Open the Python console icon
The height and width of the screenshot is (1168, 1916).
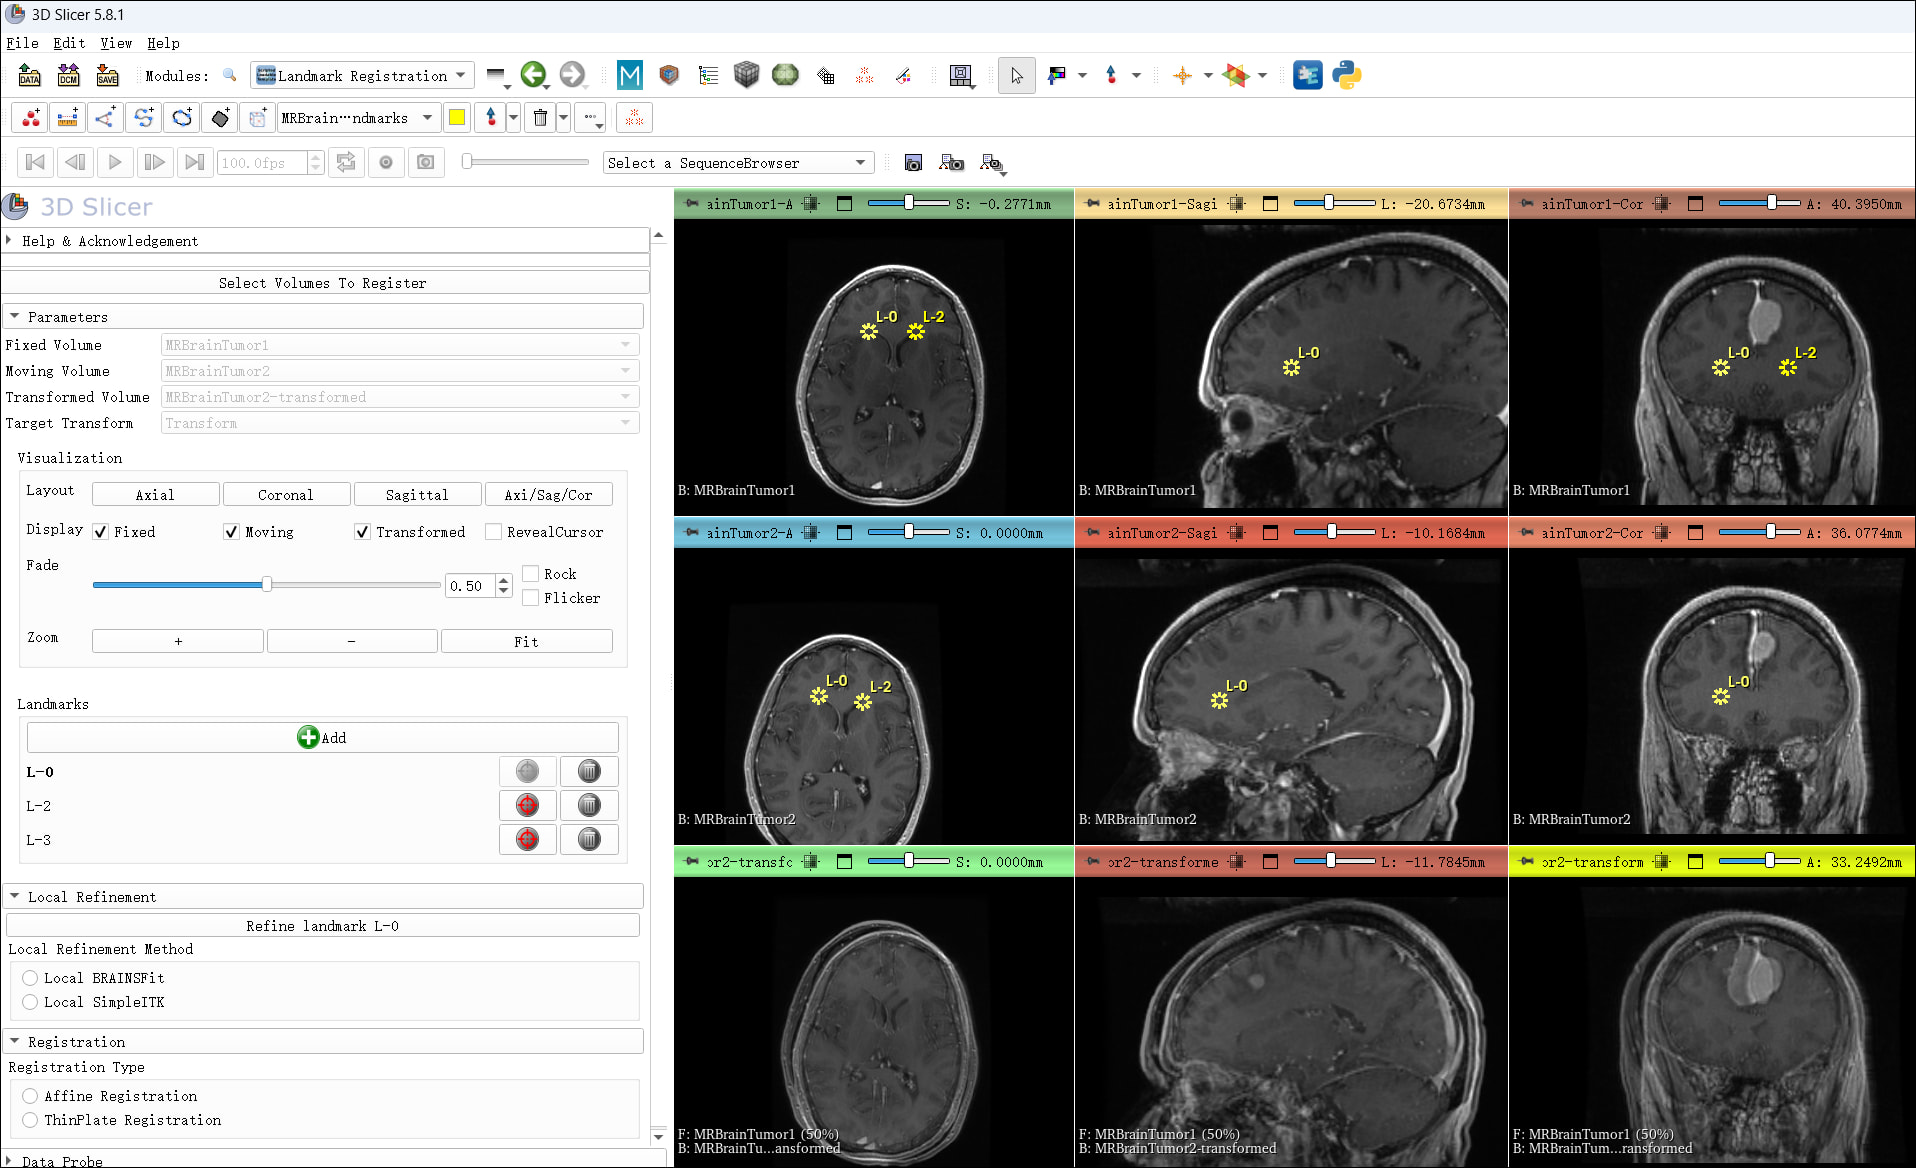tap(1346, 75)
